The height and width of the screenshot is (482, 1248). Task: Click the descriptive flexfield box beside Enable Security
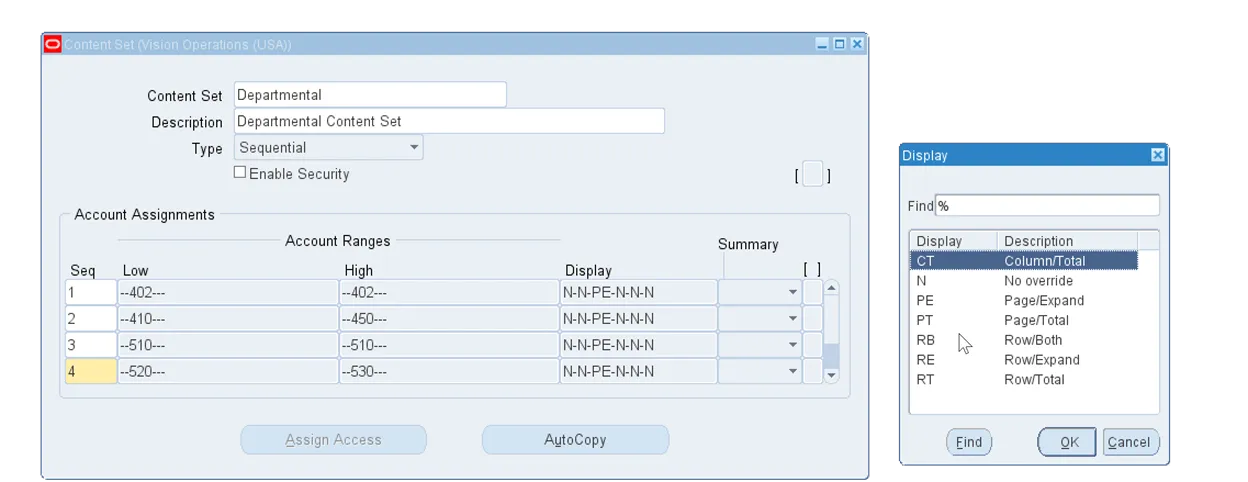(x=813, y=174)
